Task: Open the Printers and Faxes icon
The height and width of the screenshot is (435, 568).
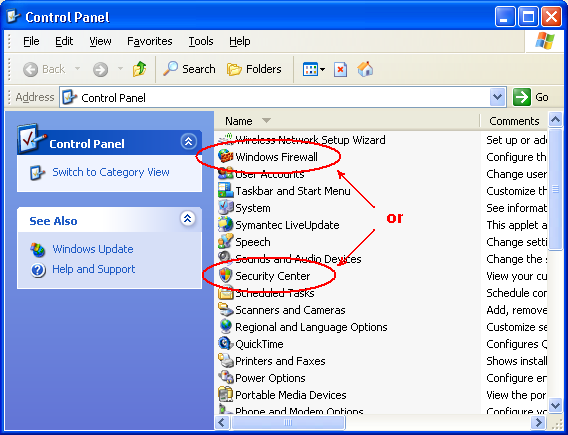Action: click(225, 361)
